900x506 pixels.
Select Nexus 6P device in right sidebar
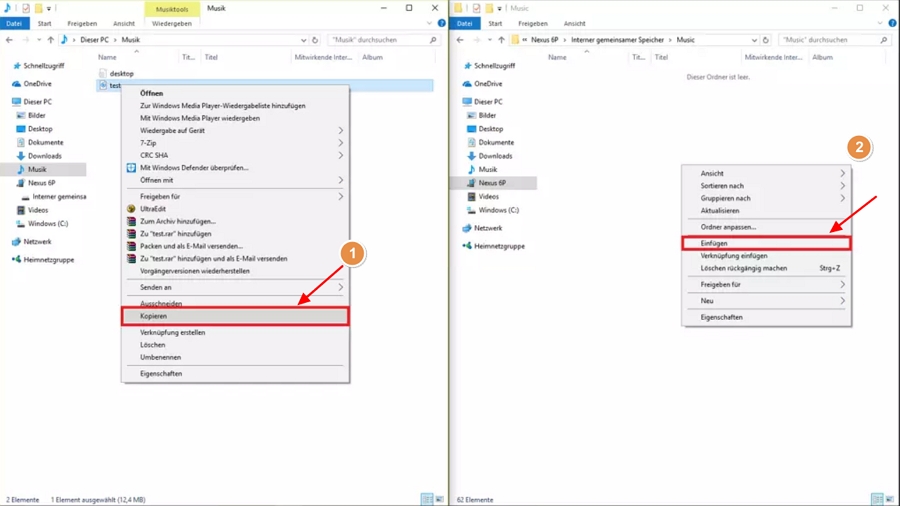(492, 183)
